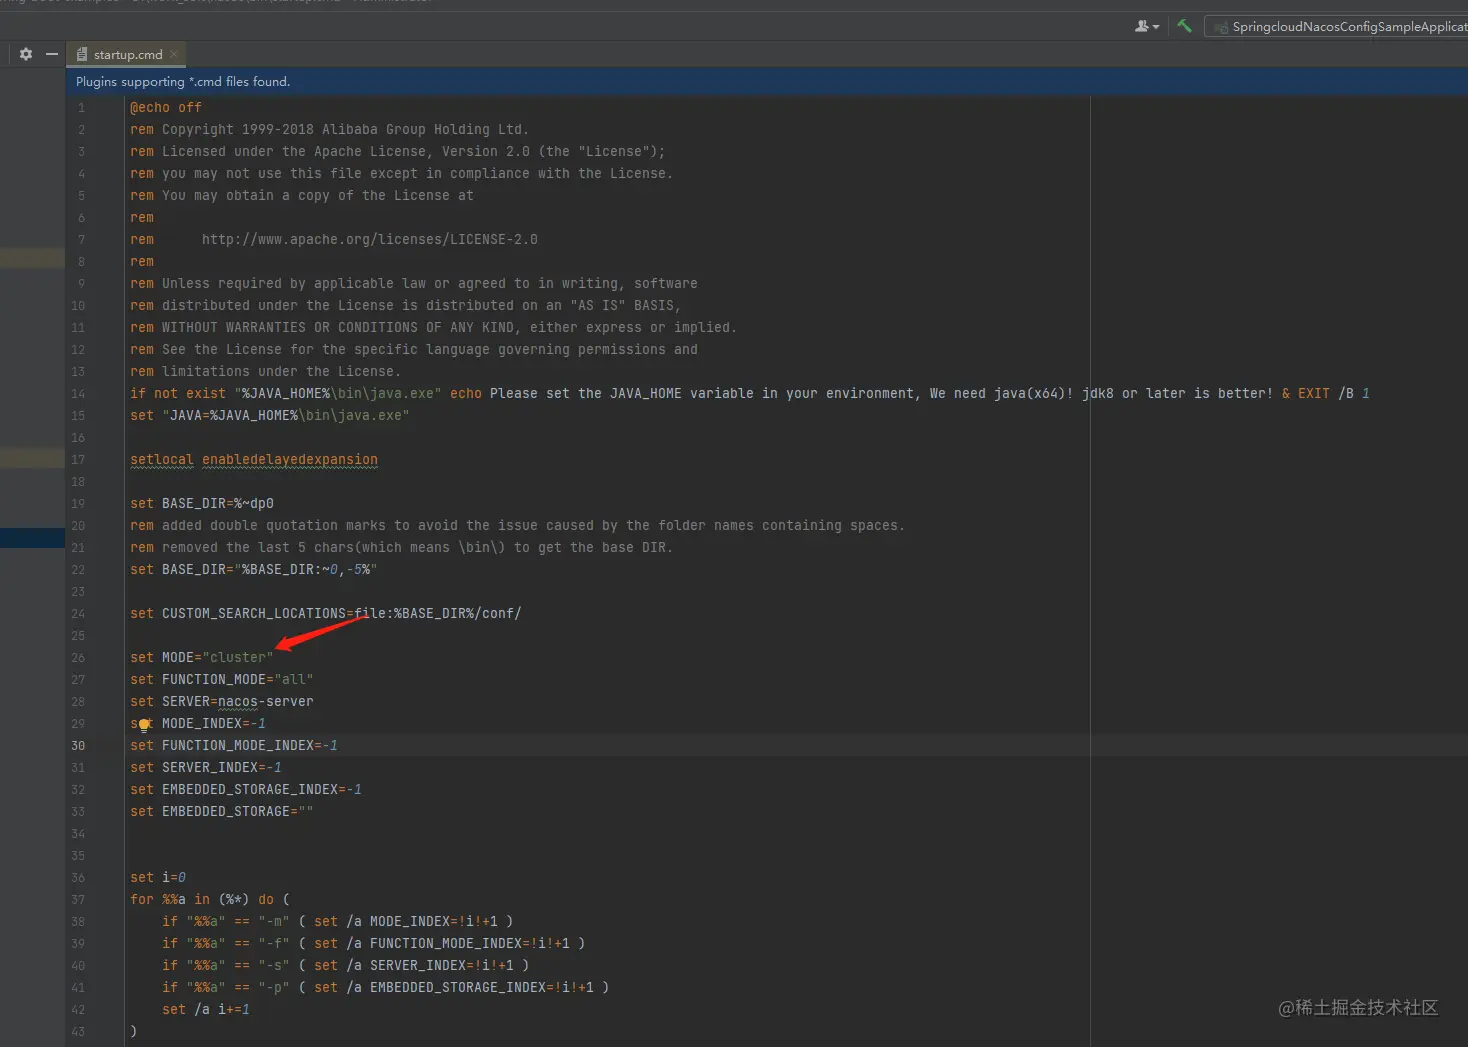Click the set MODE="cluster" line

(201, 658)
